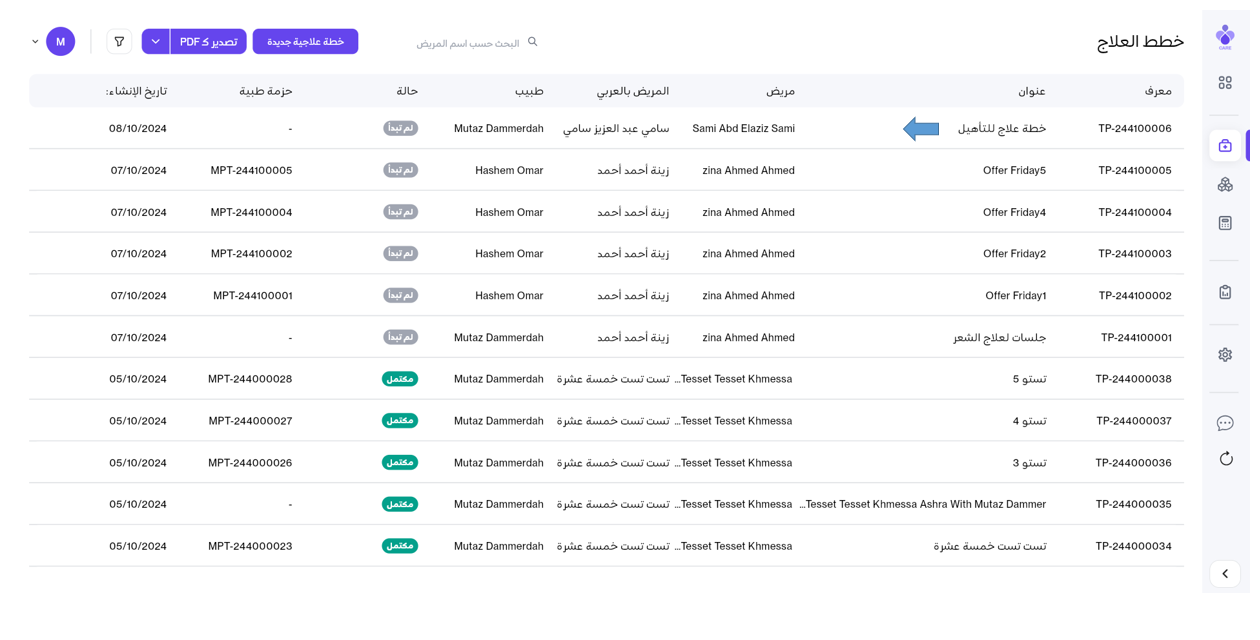1260x640 pixels.
Task: Expand the export PDF dropdown arrow
Action: (156, 42)
